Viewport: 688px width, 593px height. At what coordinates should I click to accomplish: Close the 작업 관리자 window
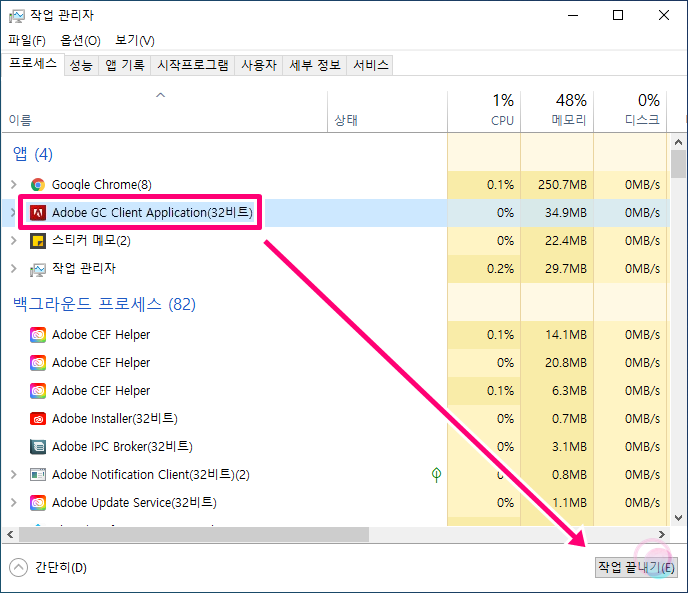point(664,16)
